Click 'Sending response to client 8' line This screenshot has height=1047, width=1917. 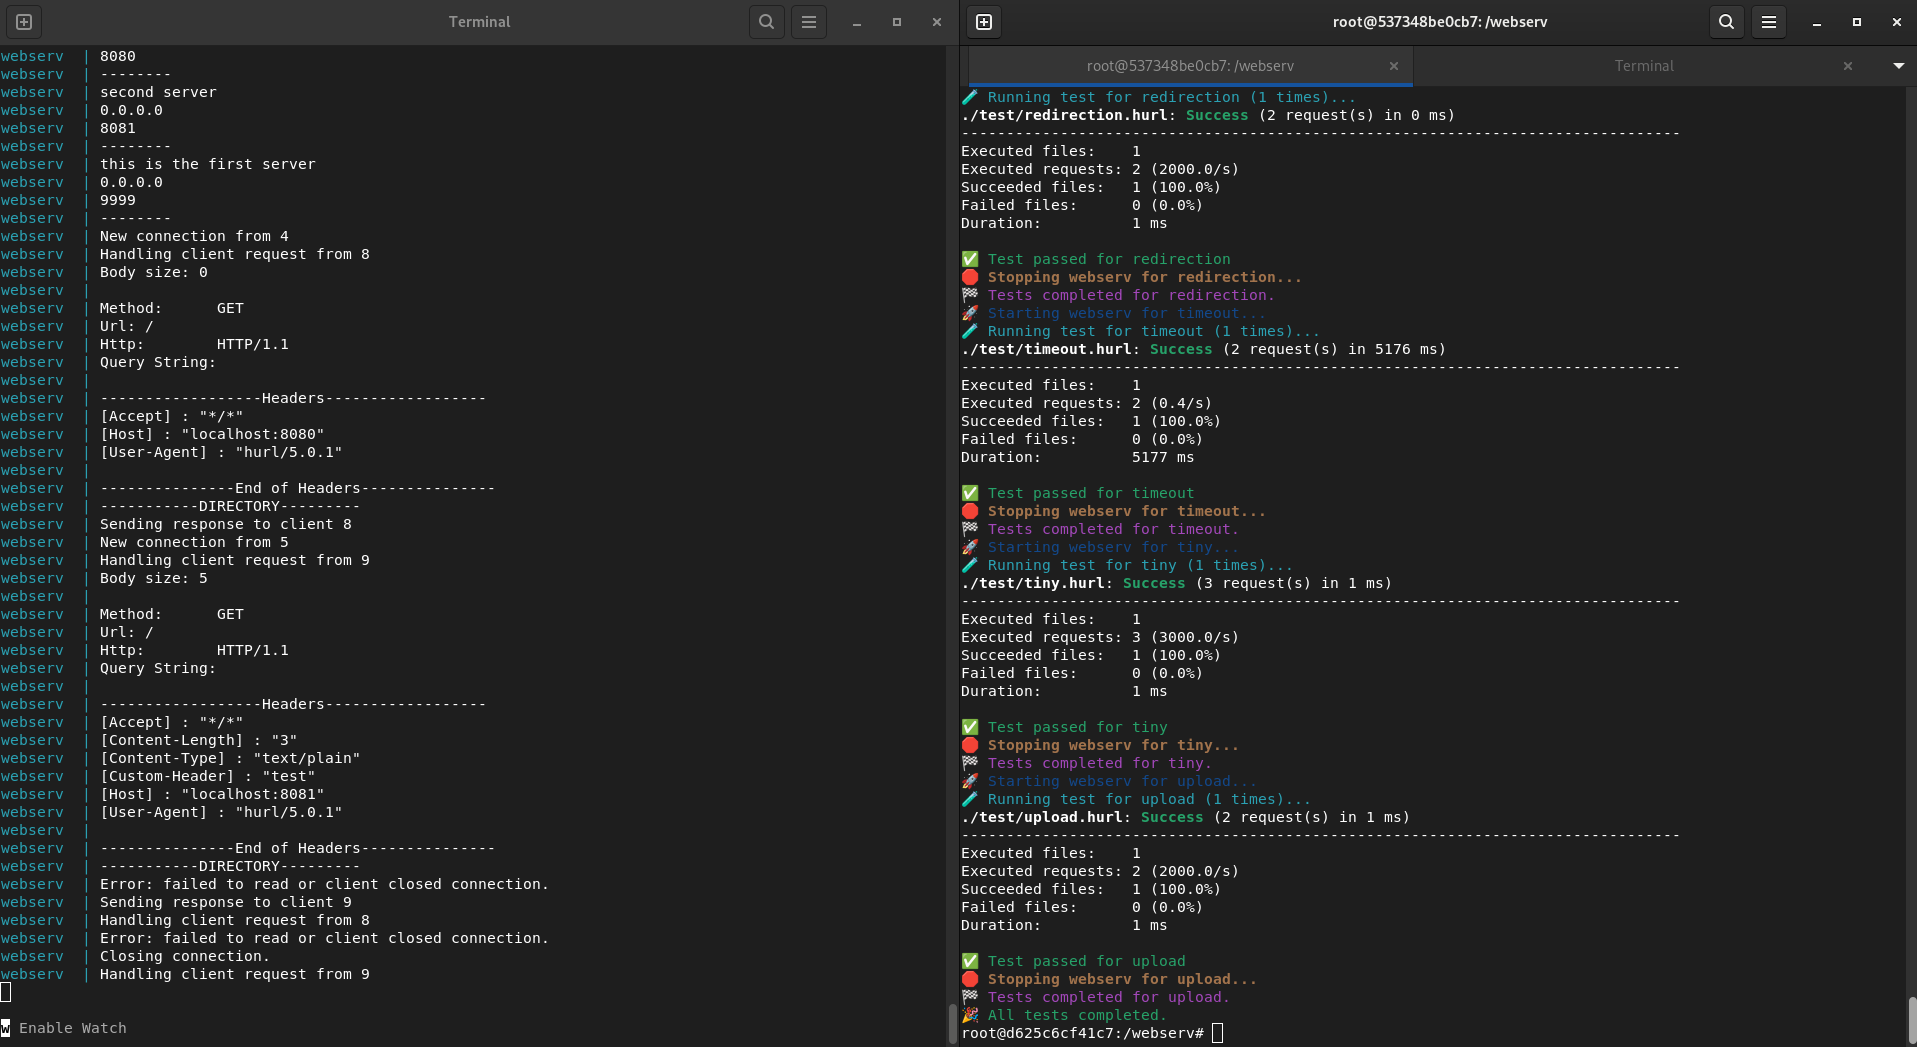(225, 524)
